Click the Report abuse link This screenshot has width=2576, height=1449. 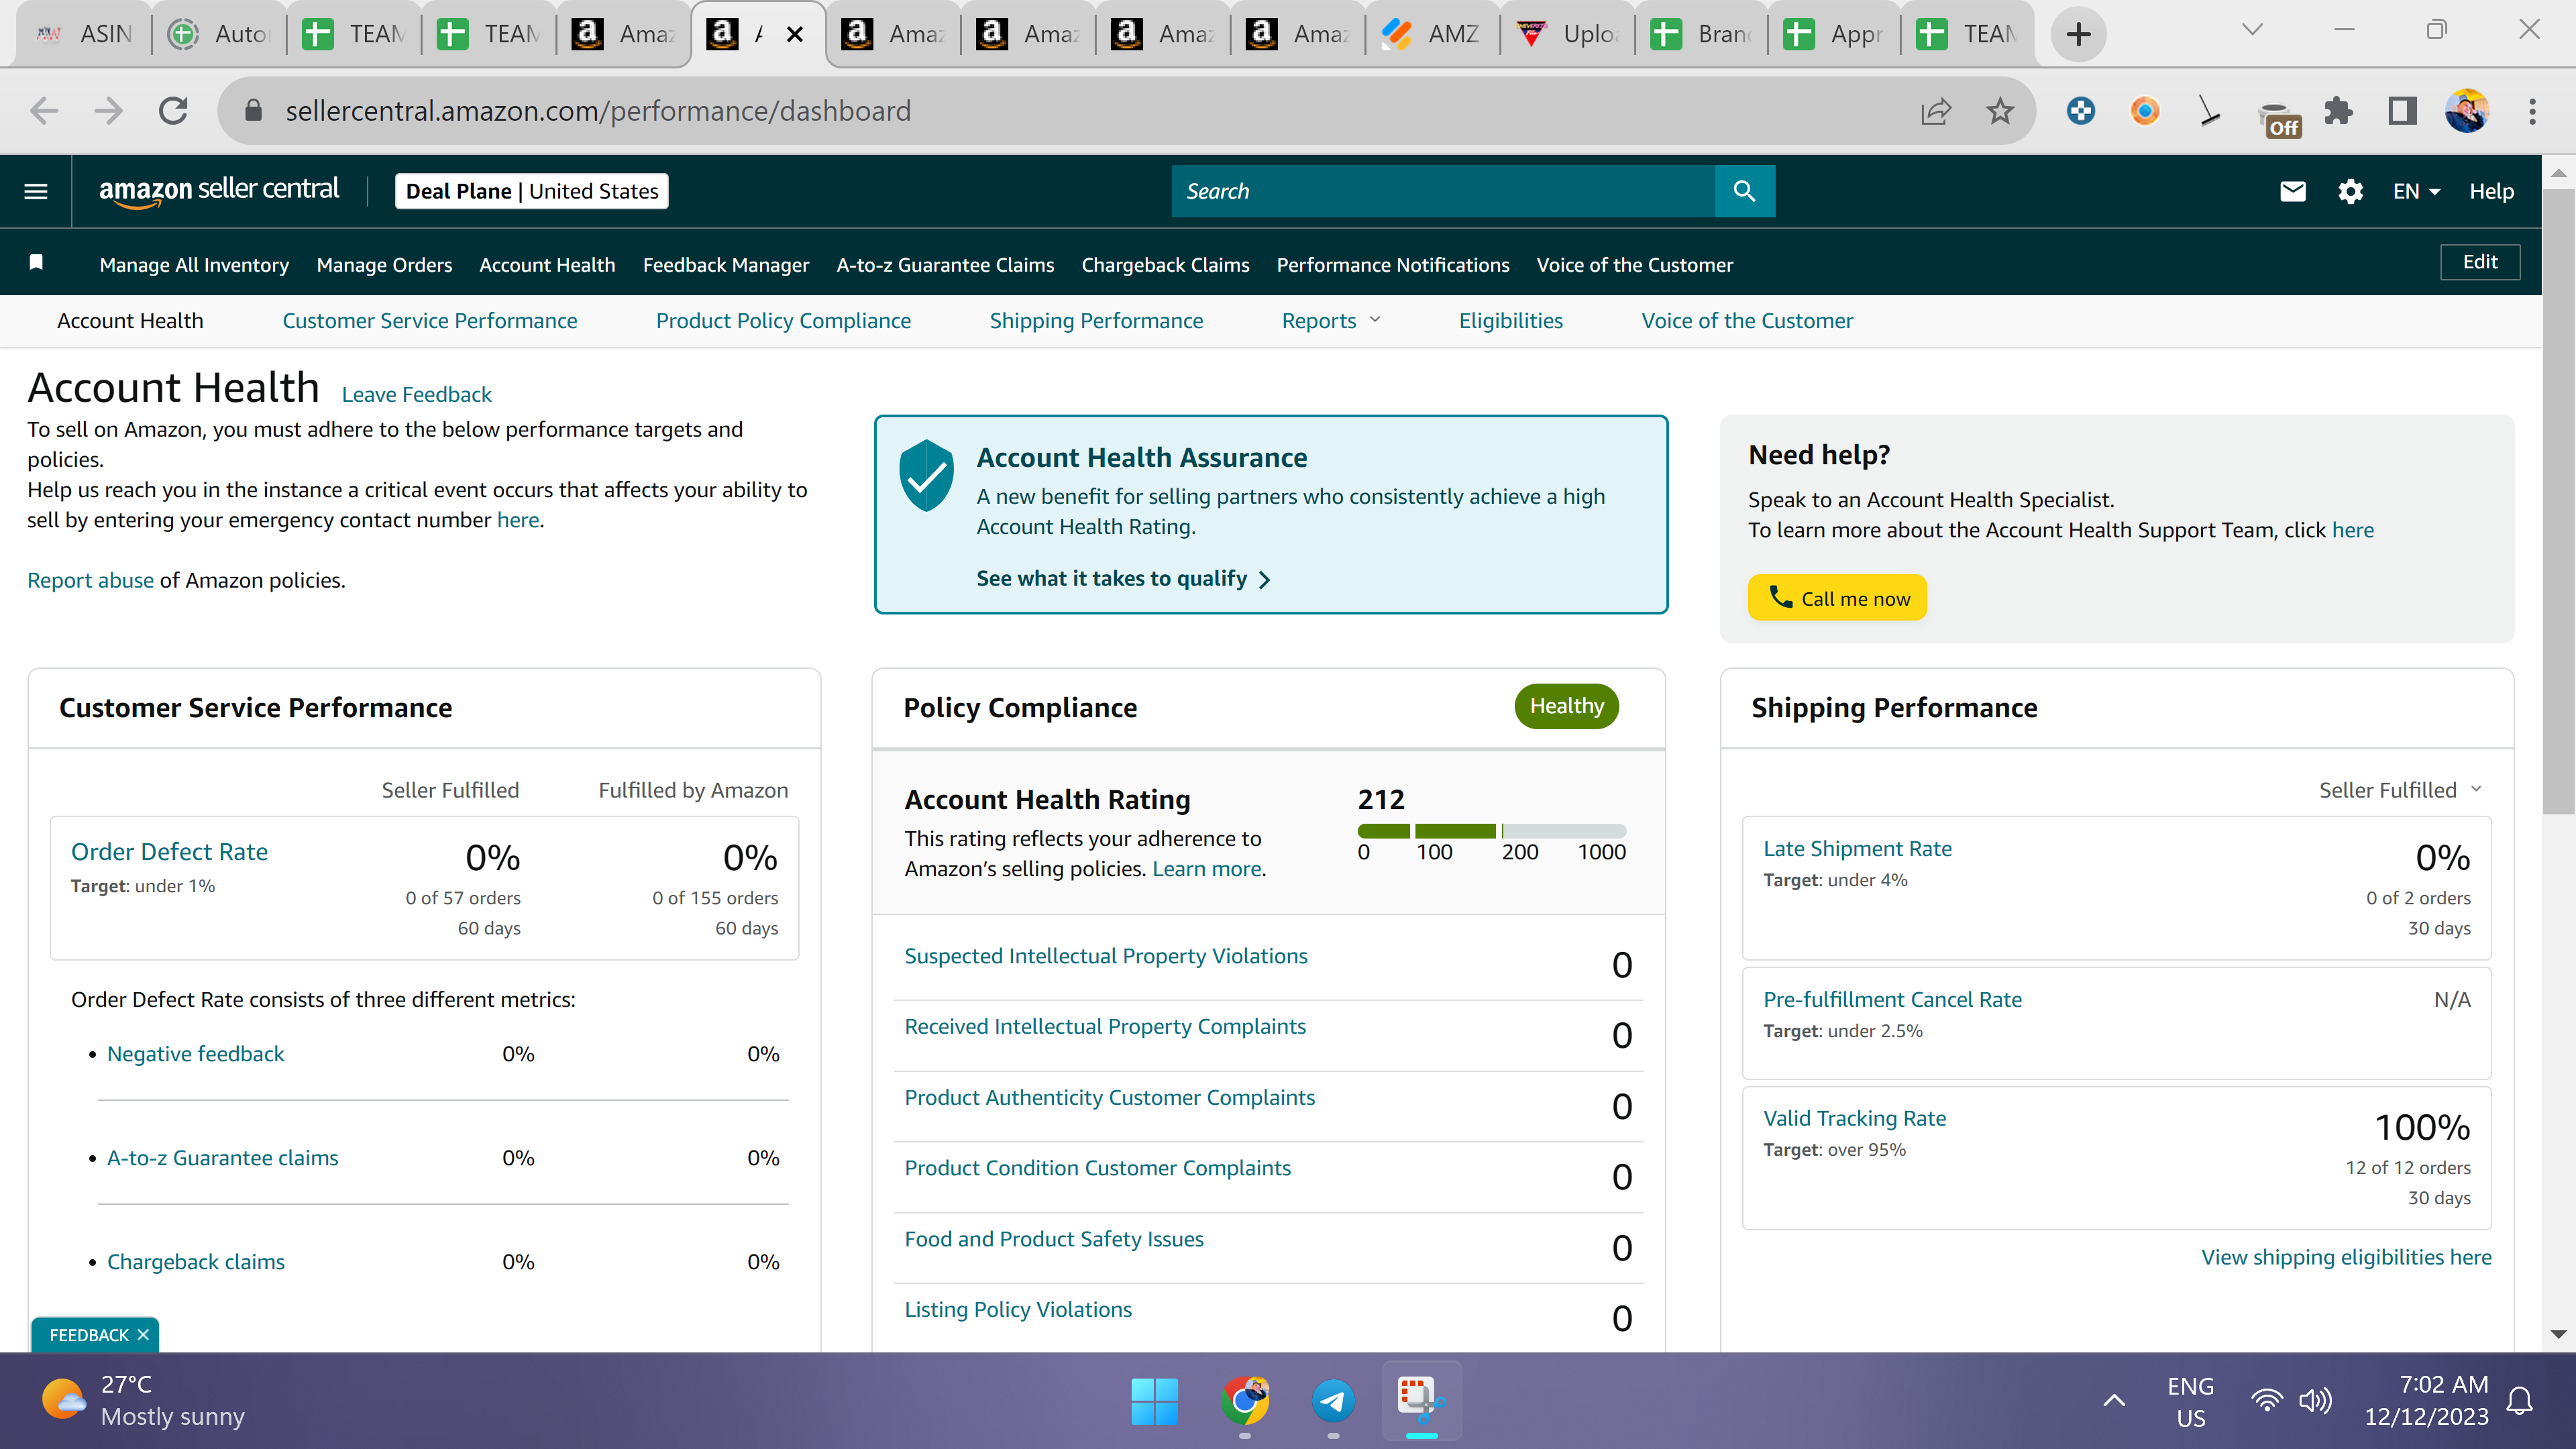coord(90,580)
